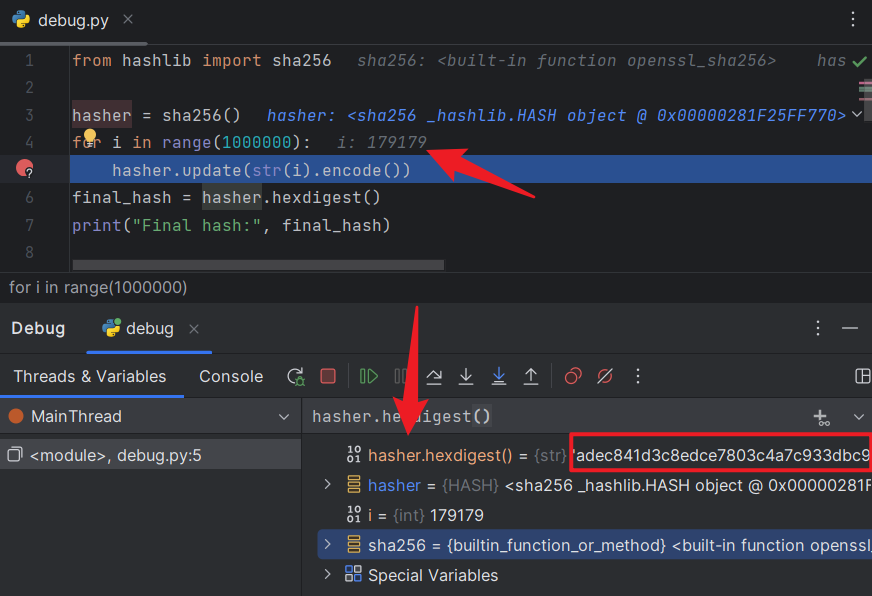Switch to the Console tab
872x596 pixels.
(231, 377)
